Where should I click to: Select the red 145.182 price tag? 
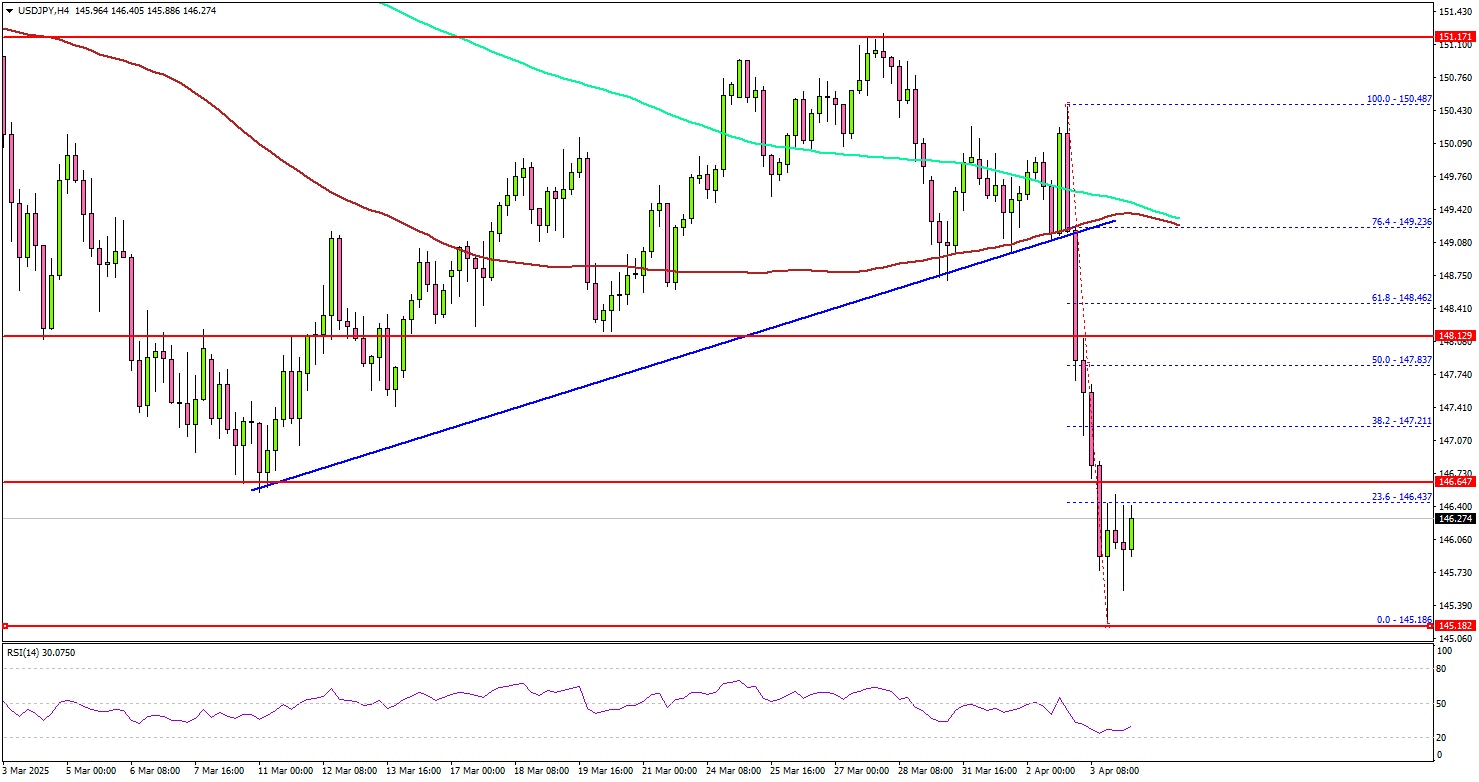pos(1456,626)
